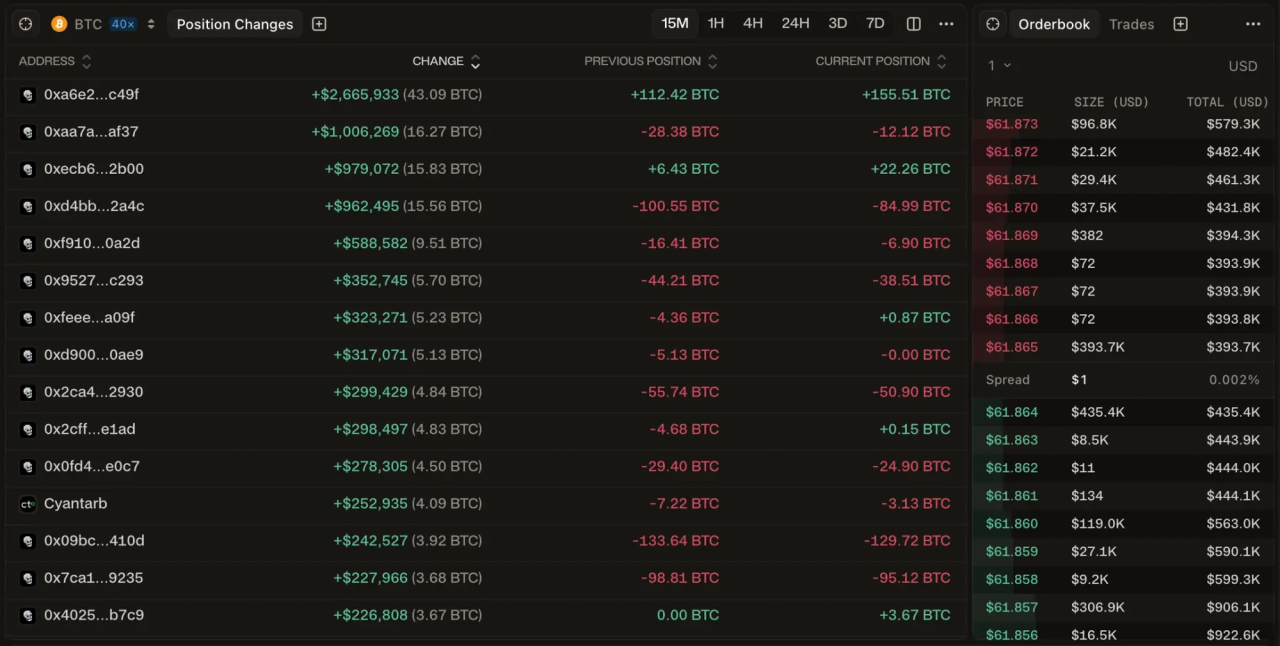Switch to the 1H timeframe
This screenshot has width=1280, height=646.
[x=716, y=24]
